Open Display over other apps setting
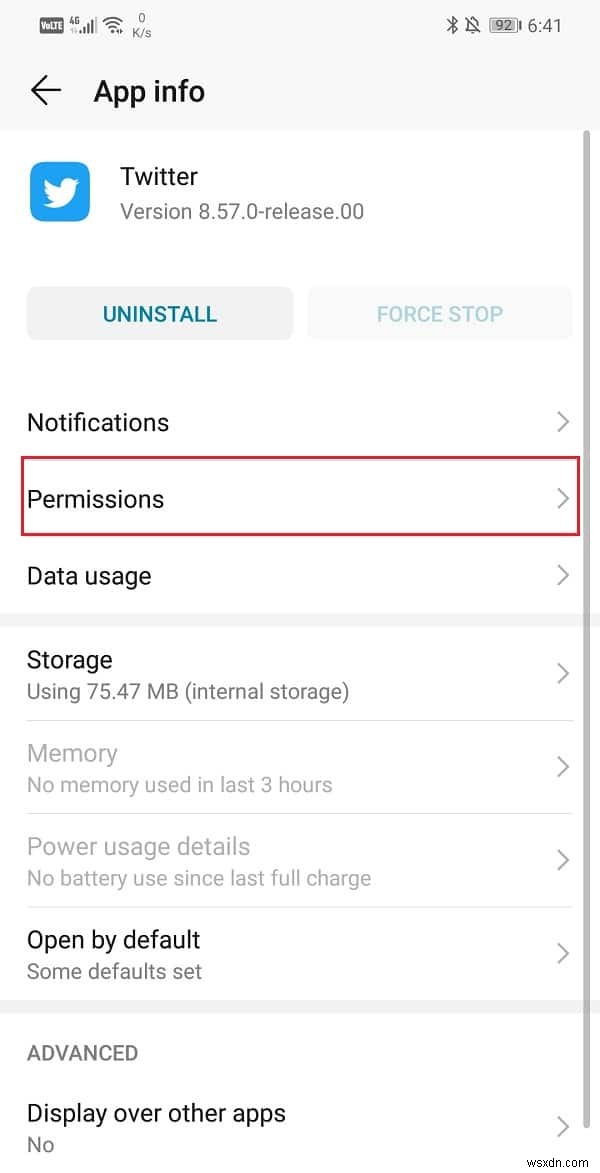 pos(300,1127)
